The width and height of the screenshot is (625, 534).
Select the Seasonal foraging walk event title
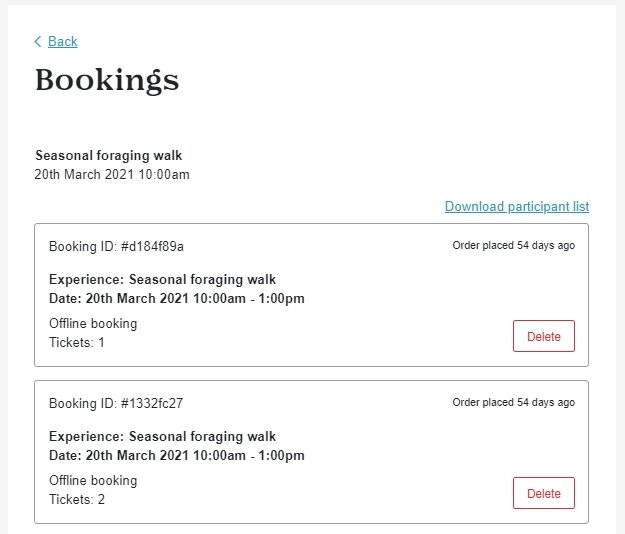pos(108,155)
